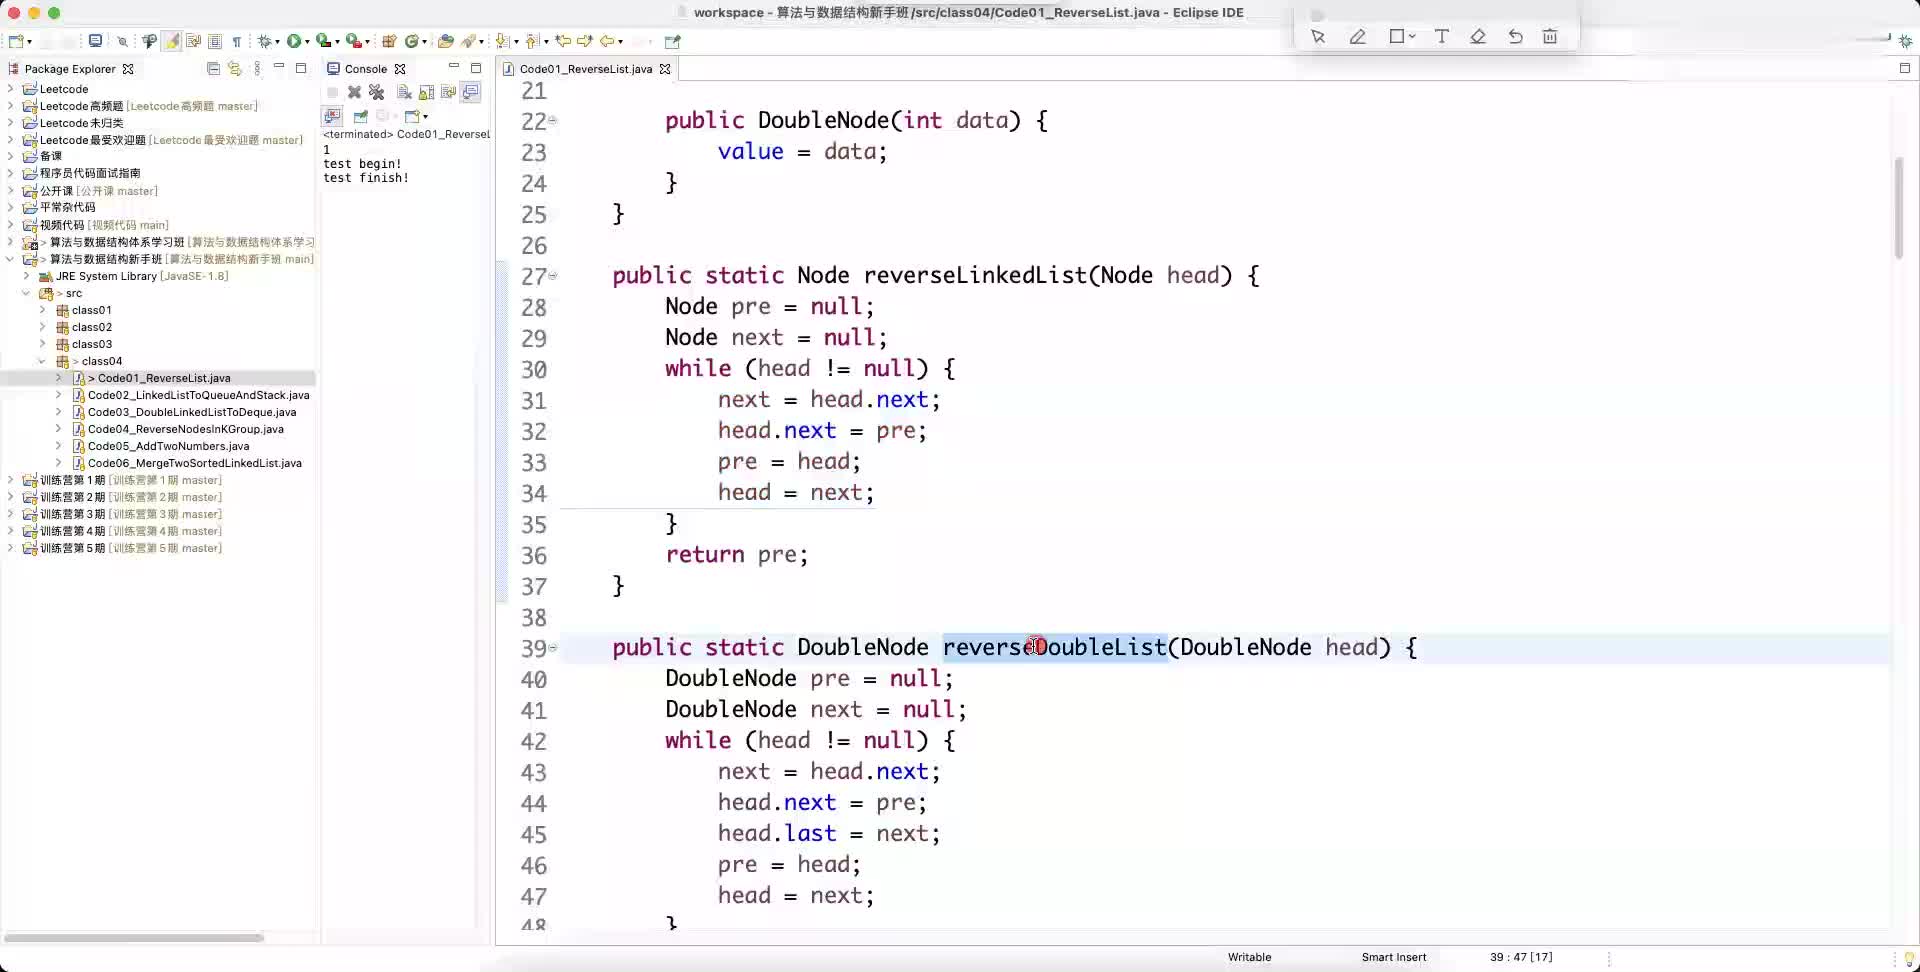Select the eraser annotation tool
This screenshot has height=972, width=1920.
(x=1478, y=36)
